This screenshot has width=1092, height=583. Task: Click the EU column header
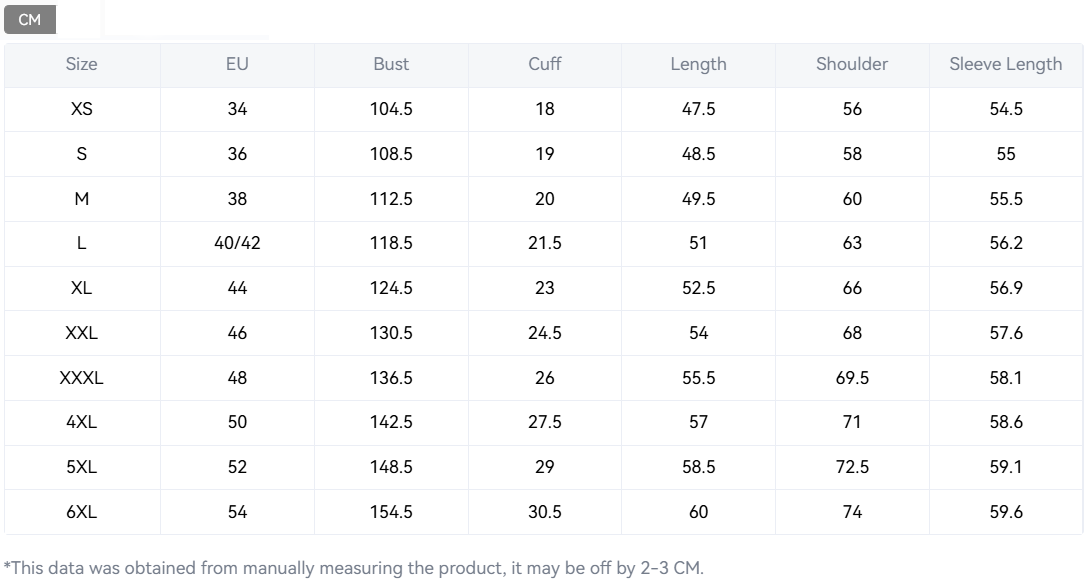pos(237,64)
